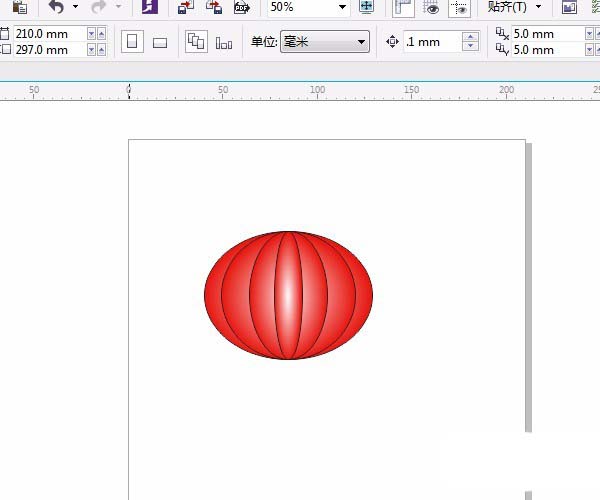Screen dimensions: 600x500
Task: Apply page layout to all pages
Action: 196,41
